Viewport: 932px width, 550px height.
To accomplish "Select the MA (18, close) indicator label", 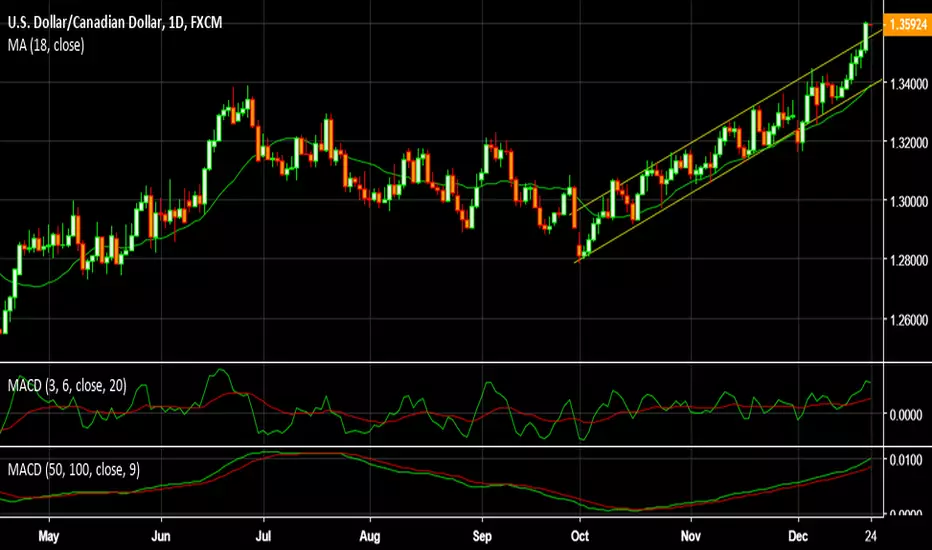I will 46,45.
